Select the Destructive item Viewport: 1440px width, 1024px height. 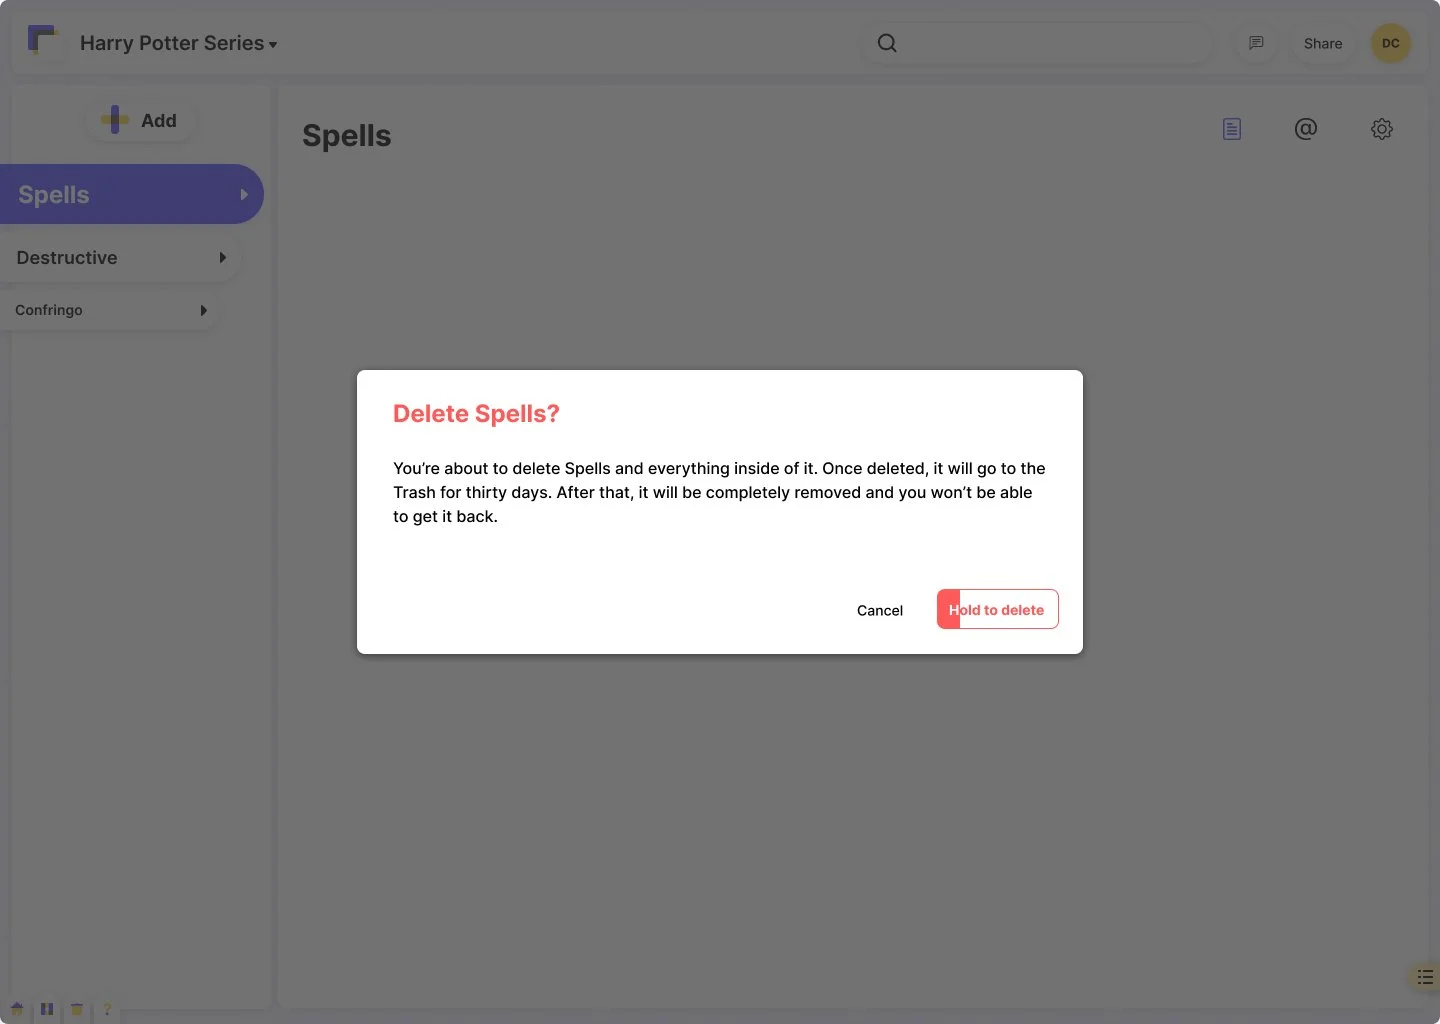click(x=120, y=258)
